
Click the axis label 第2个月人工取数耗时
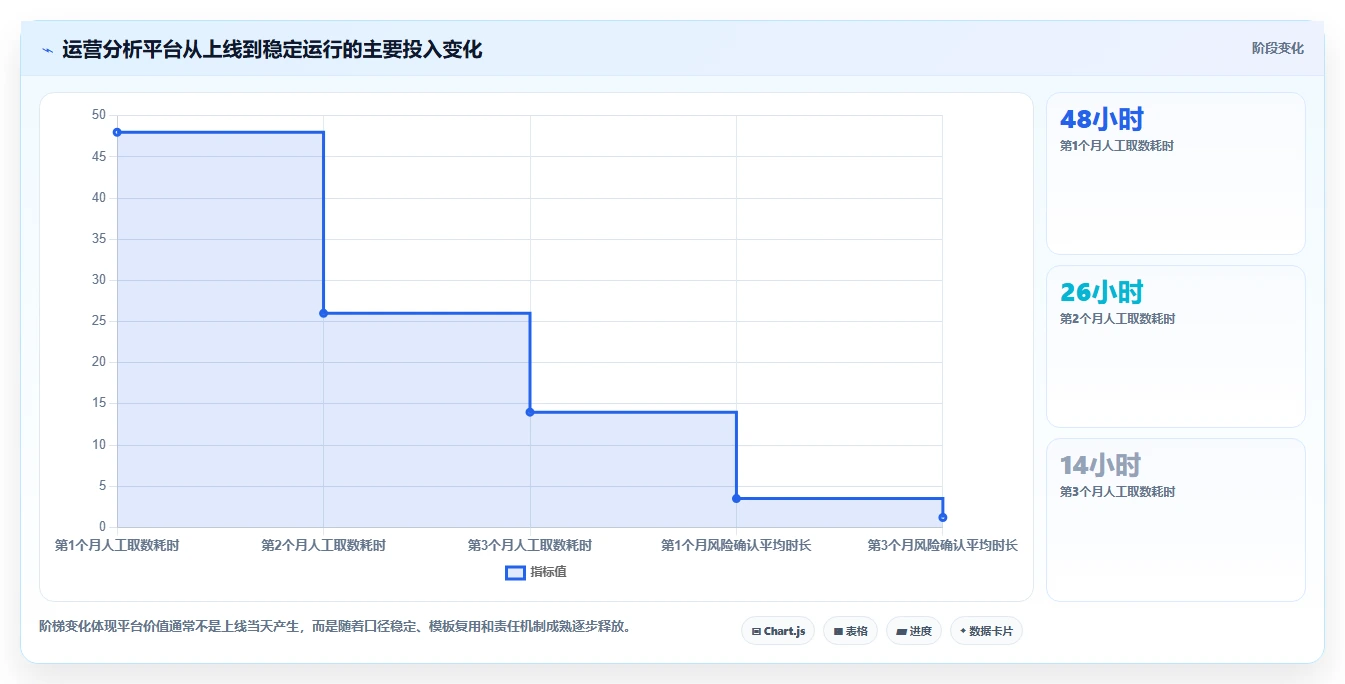tap(323, 545)
